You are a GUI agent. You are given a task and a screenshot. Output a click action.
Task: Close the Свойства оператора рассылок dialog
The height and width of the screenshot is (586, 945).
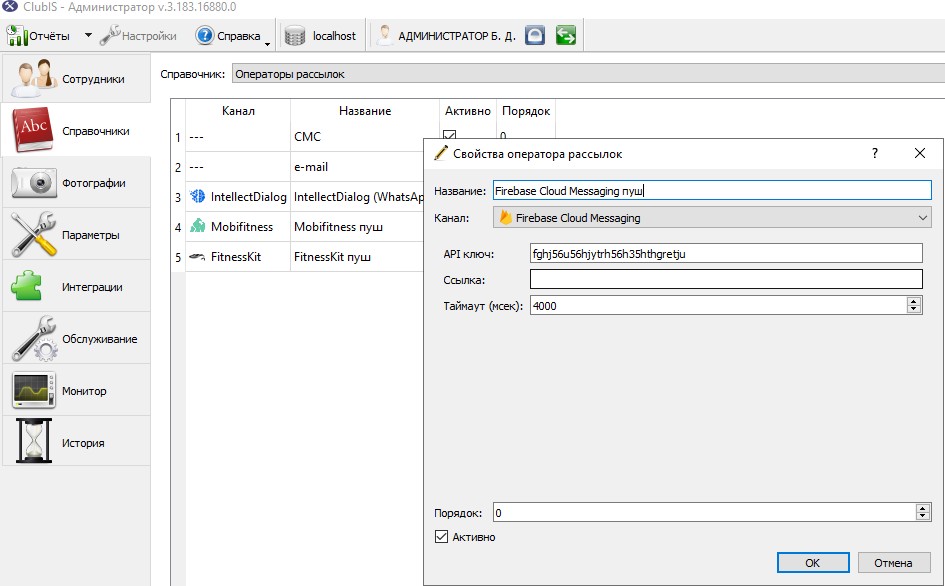[919, 153]
